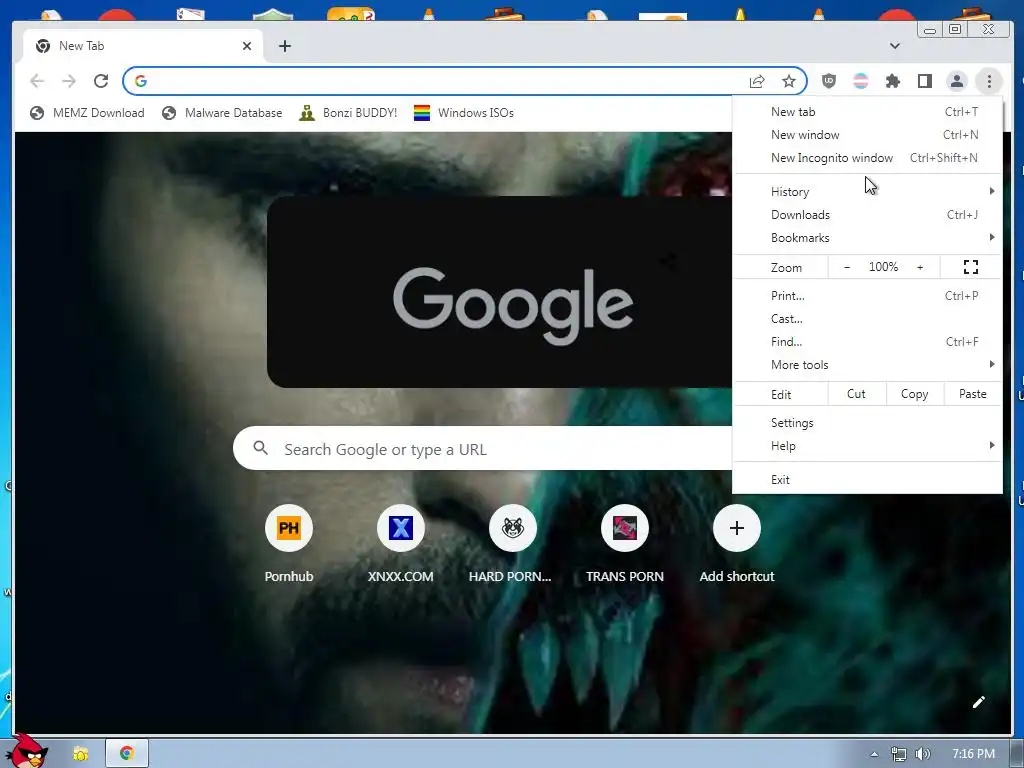Click the Google G icon in address bar
This screenshot has height=768, width=1024.
140,81
